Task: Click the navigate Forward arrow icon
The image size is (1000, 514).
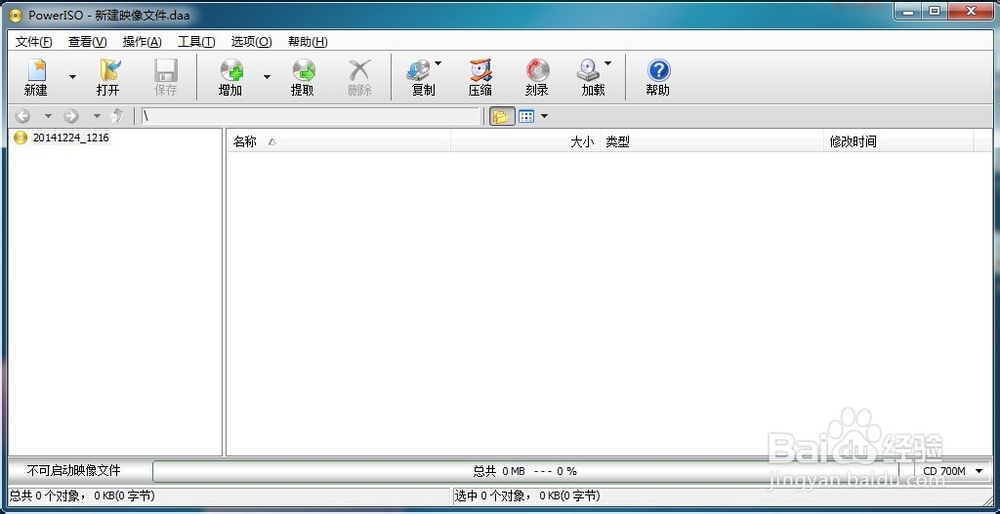Action: click(x=71, y=116)
